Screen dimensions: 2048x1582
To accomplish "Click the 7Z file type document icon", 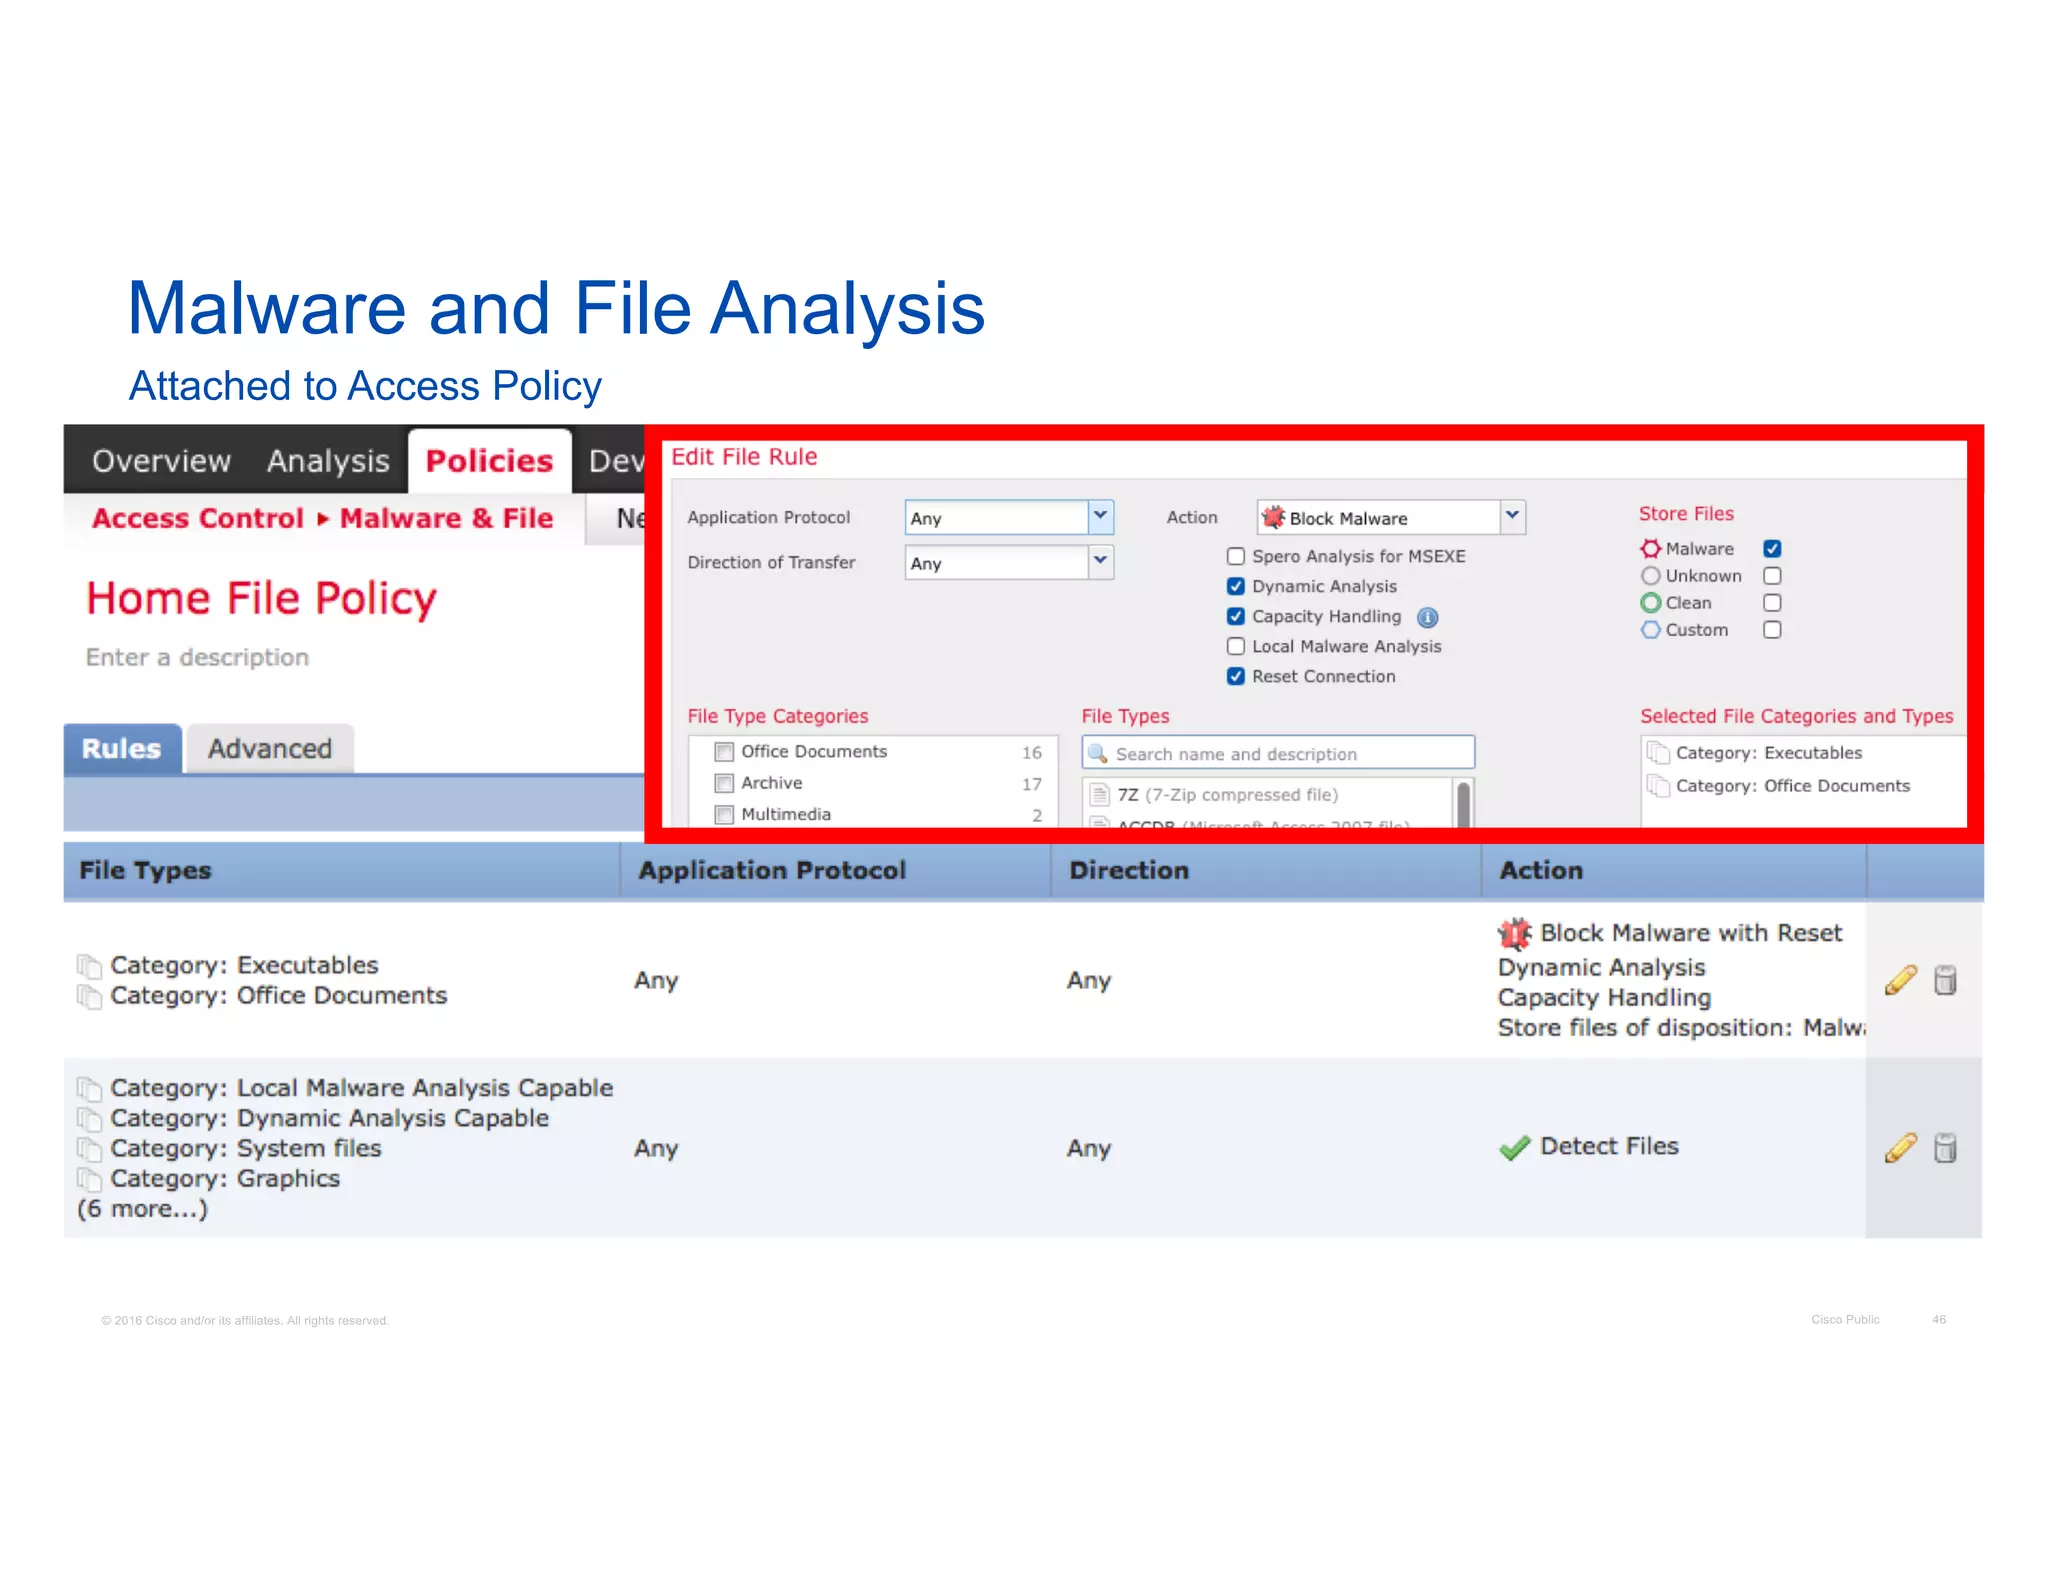I will 1099,795.
